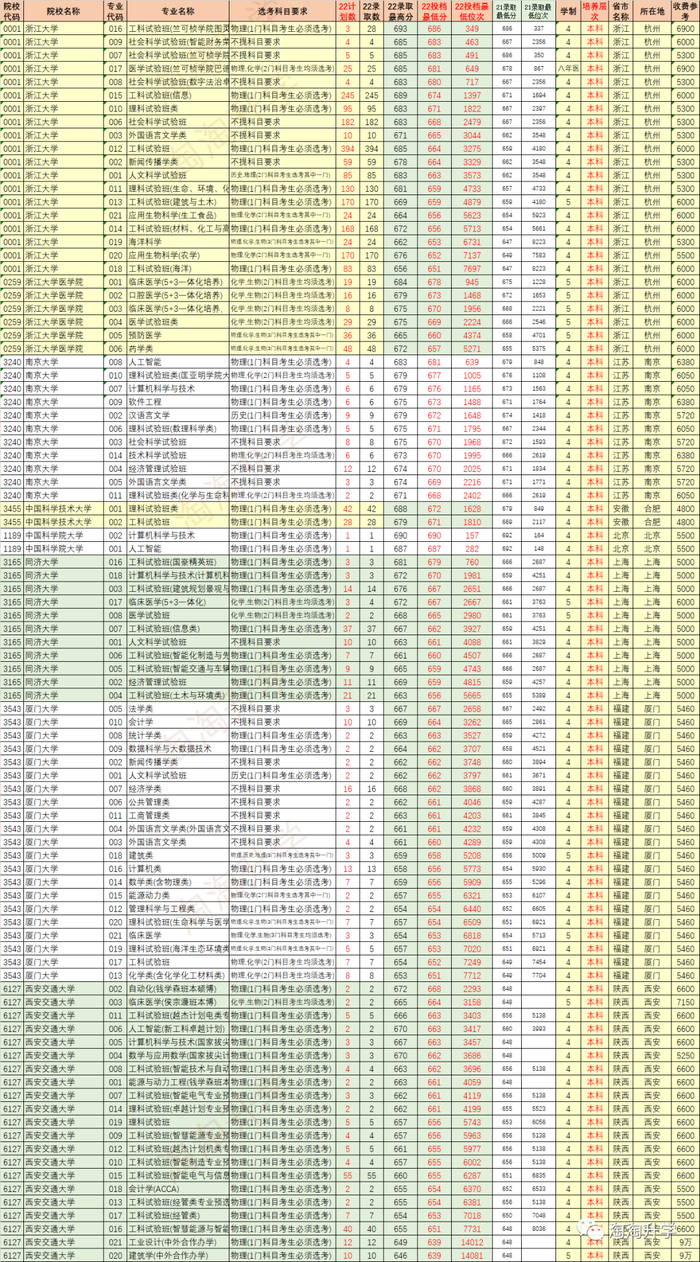Select the 海洋科学 major cell
Screen dimensions: 700x1262
[178, 241]
